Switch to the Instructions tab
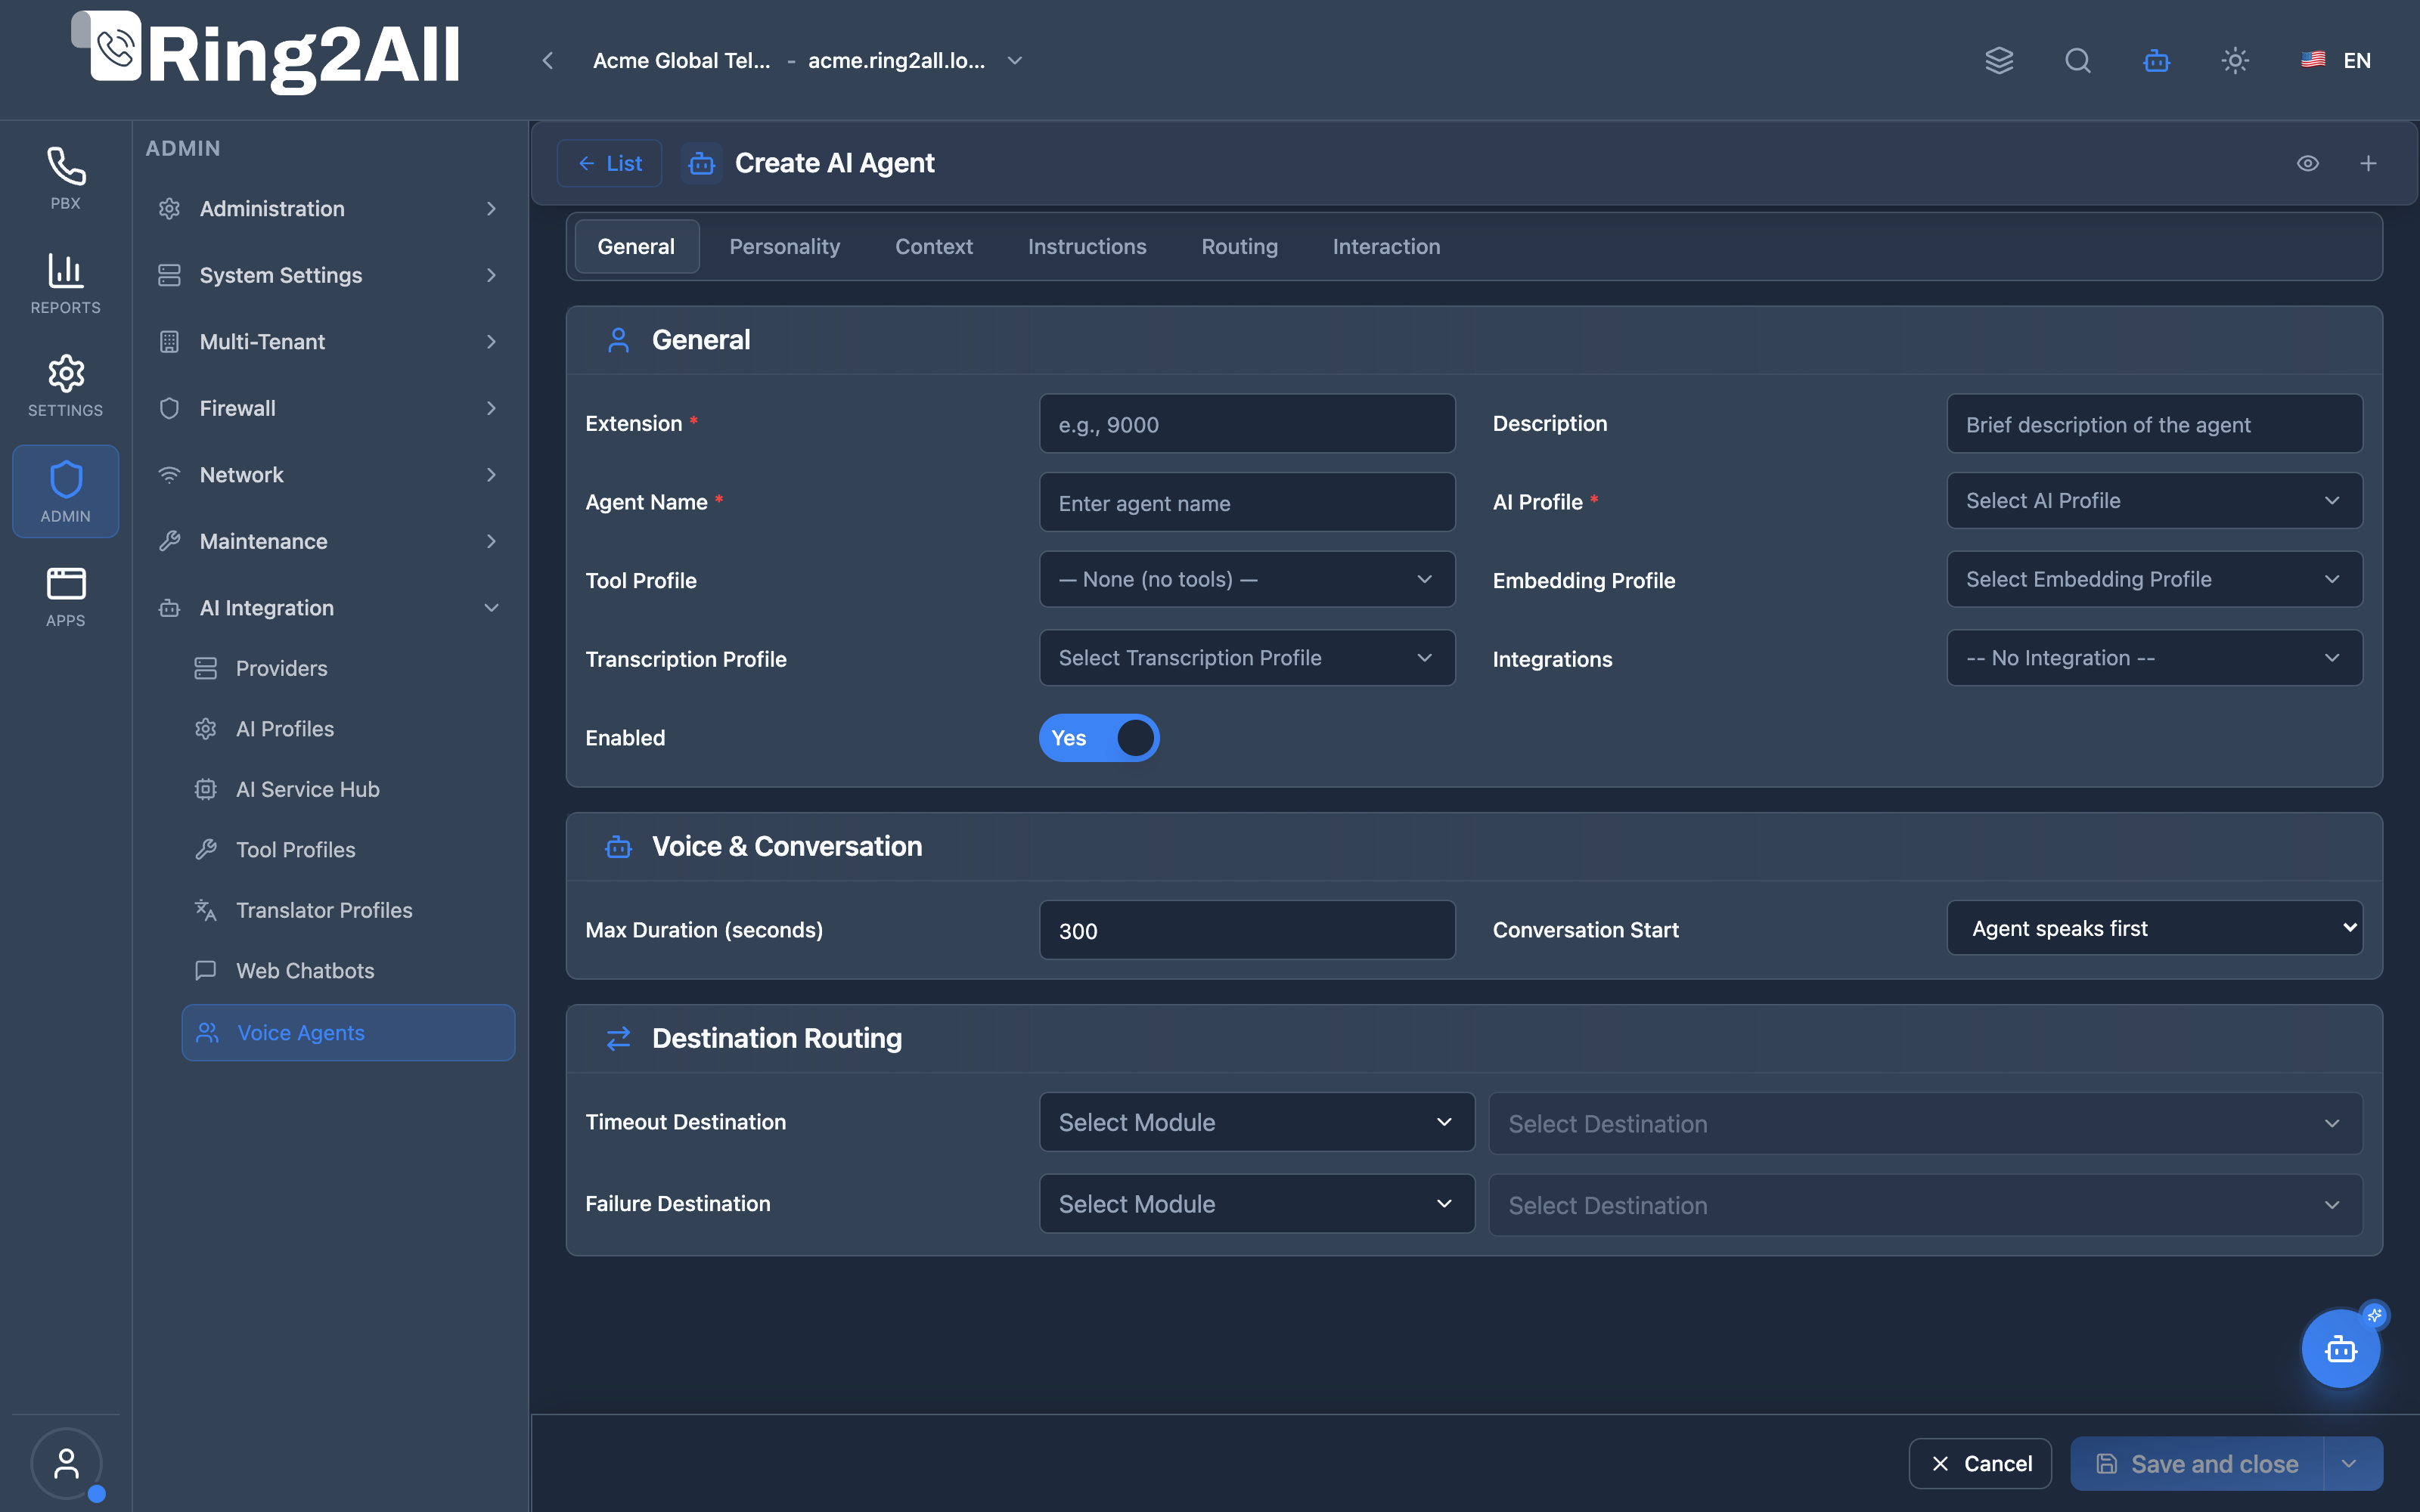The height and width of the screenshot is (1512, 2420). (x=1087, y=246)
